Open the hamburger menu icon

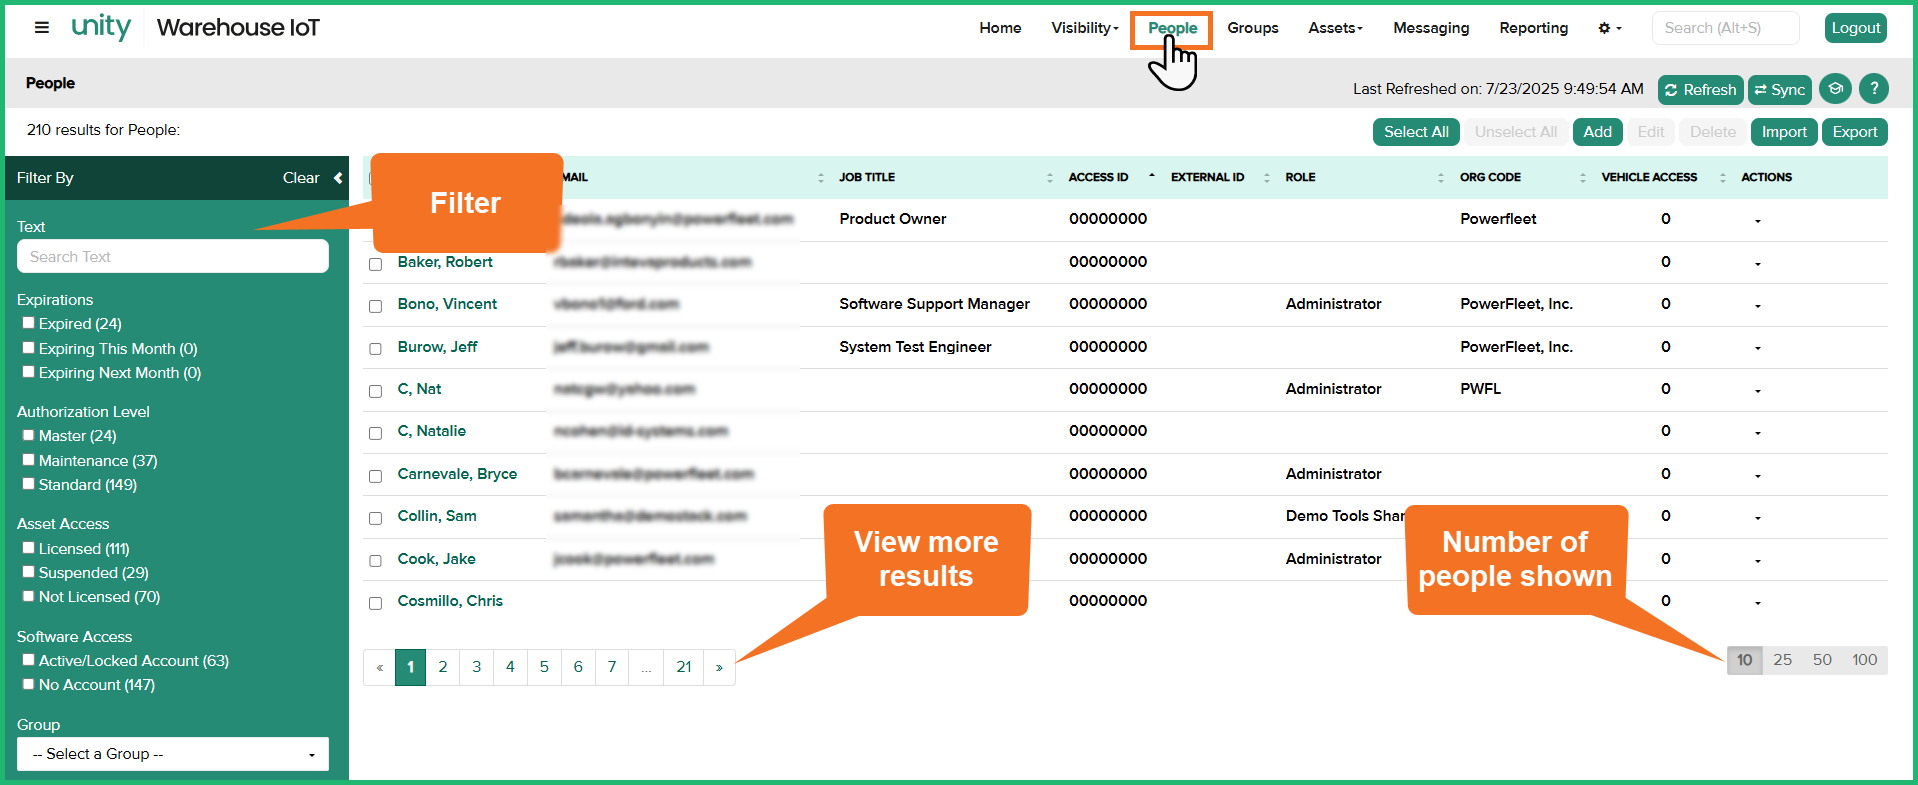tap(42, 28)
